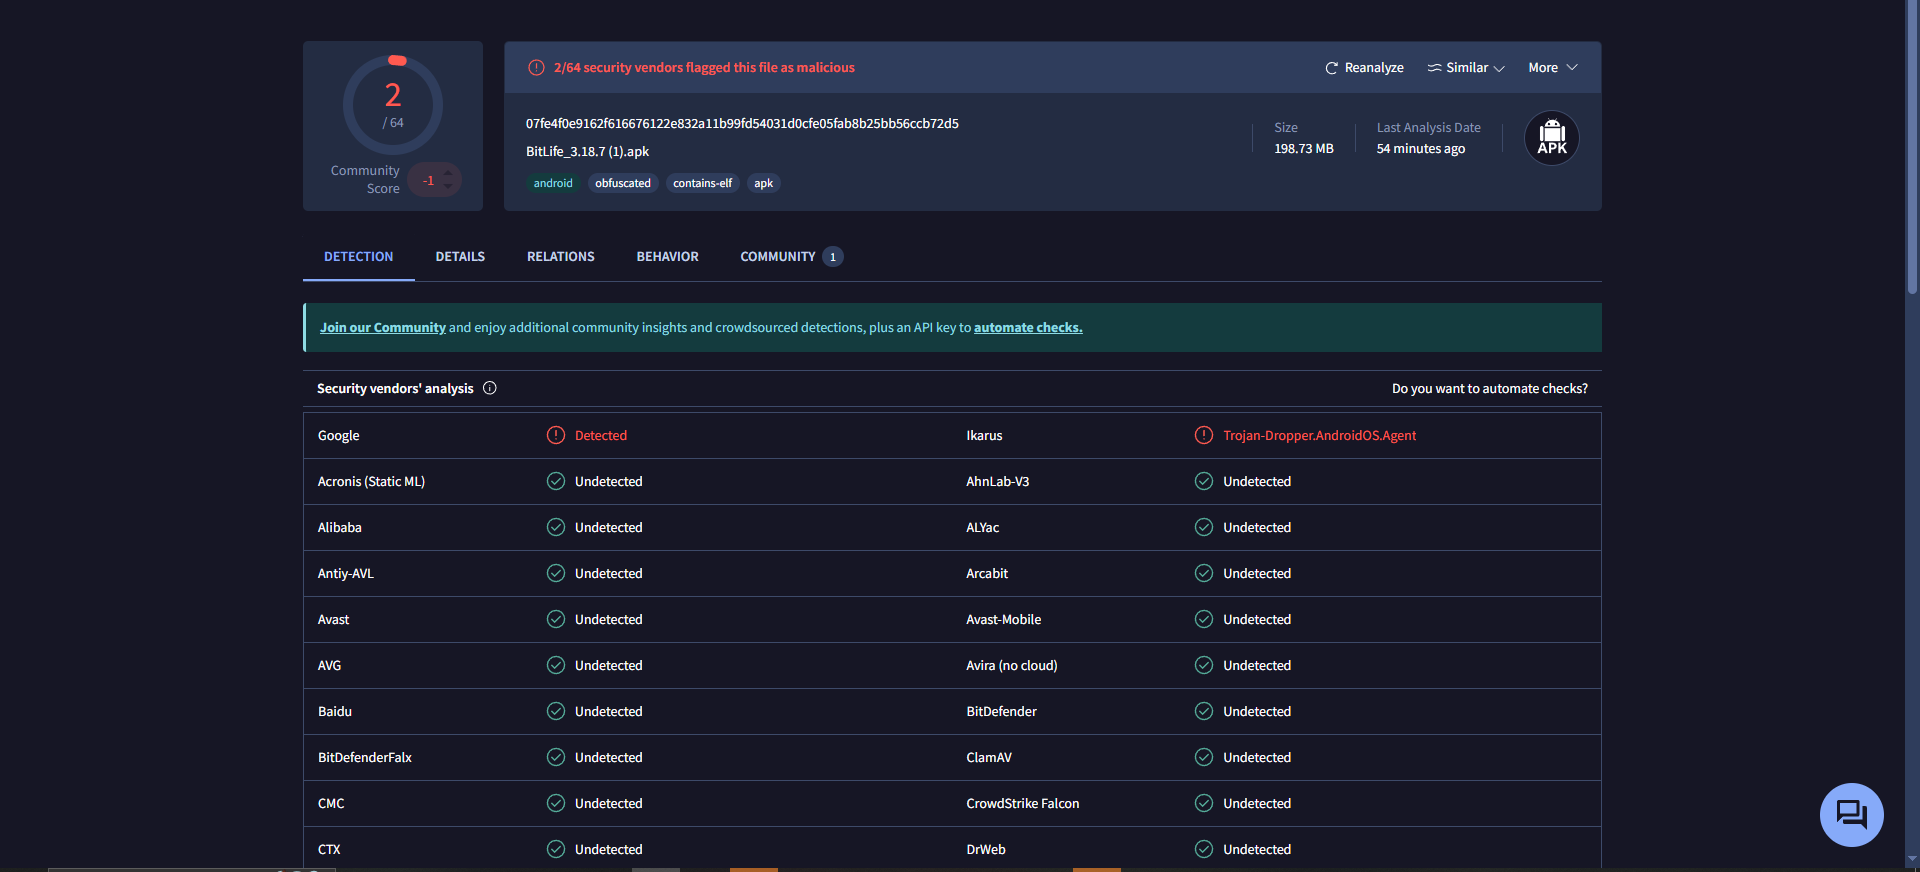
Task: Click the Acronis (Static ML) vendor name
Action: 371,482
